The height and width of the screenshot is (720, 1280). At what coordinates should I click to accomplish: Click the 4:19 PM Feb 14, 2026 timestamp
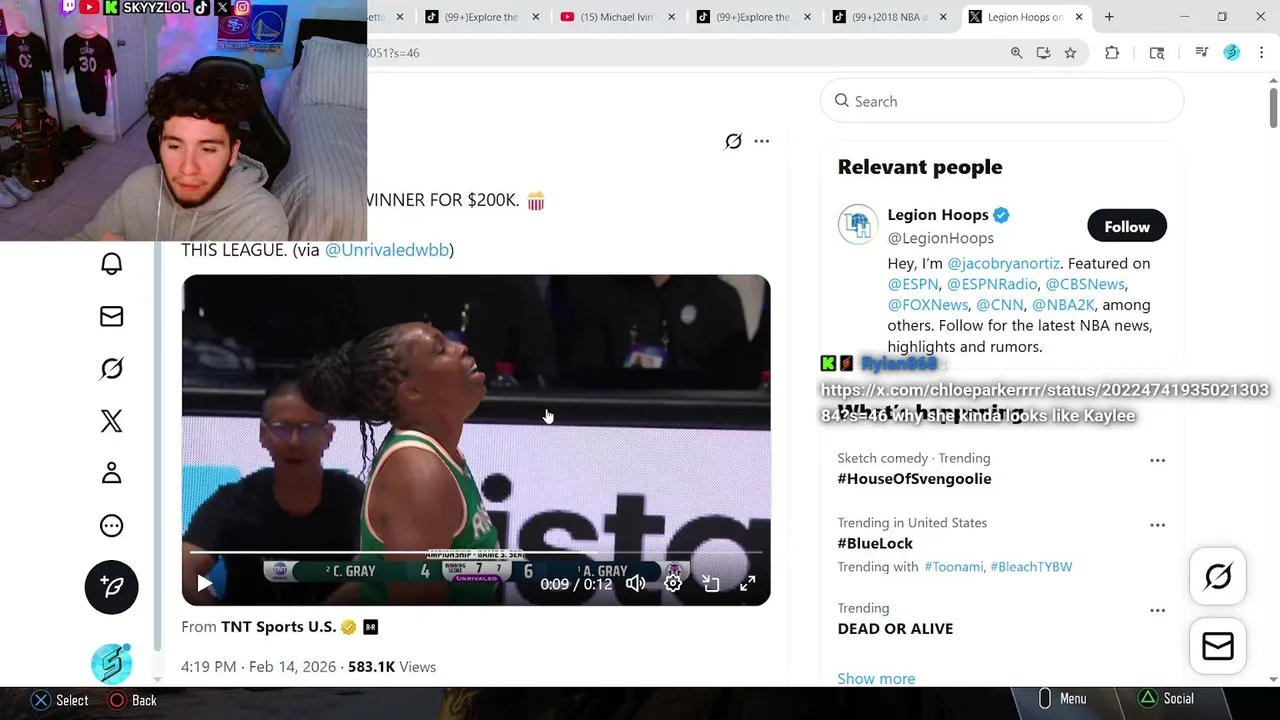point(258,667)
